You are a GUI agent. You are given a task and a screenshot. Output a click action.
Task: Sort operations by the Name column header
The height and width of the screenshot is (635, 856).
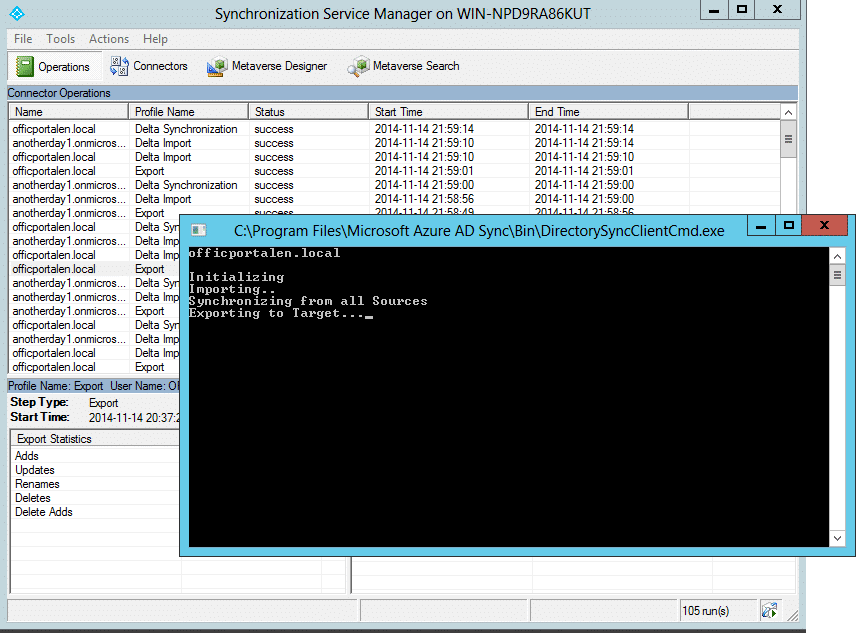click(x=68, y=112)
